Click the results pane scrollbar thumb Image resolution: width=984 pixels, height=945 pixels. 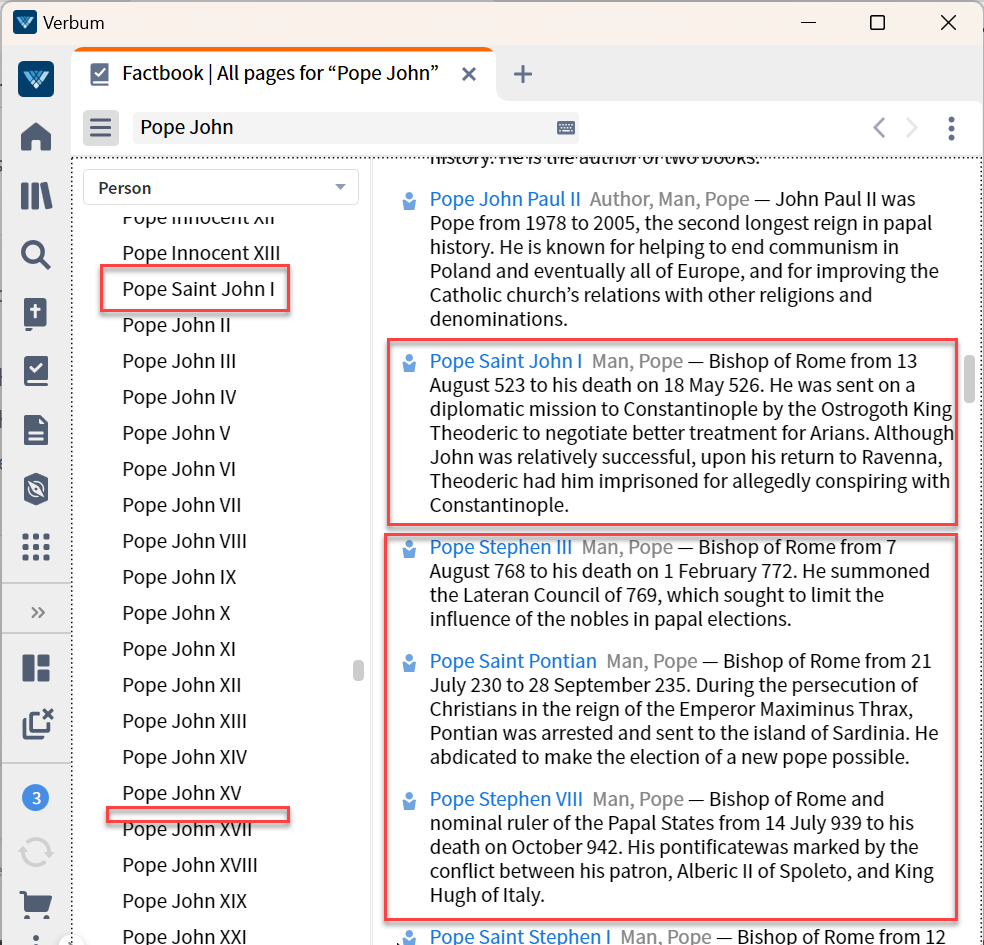970,378
